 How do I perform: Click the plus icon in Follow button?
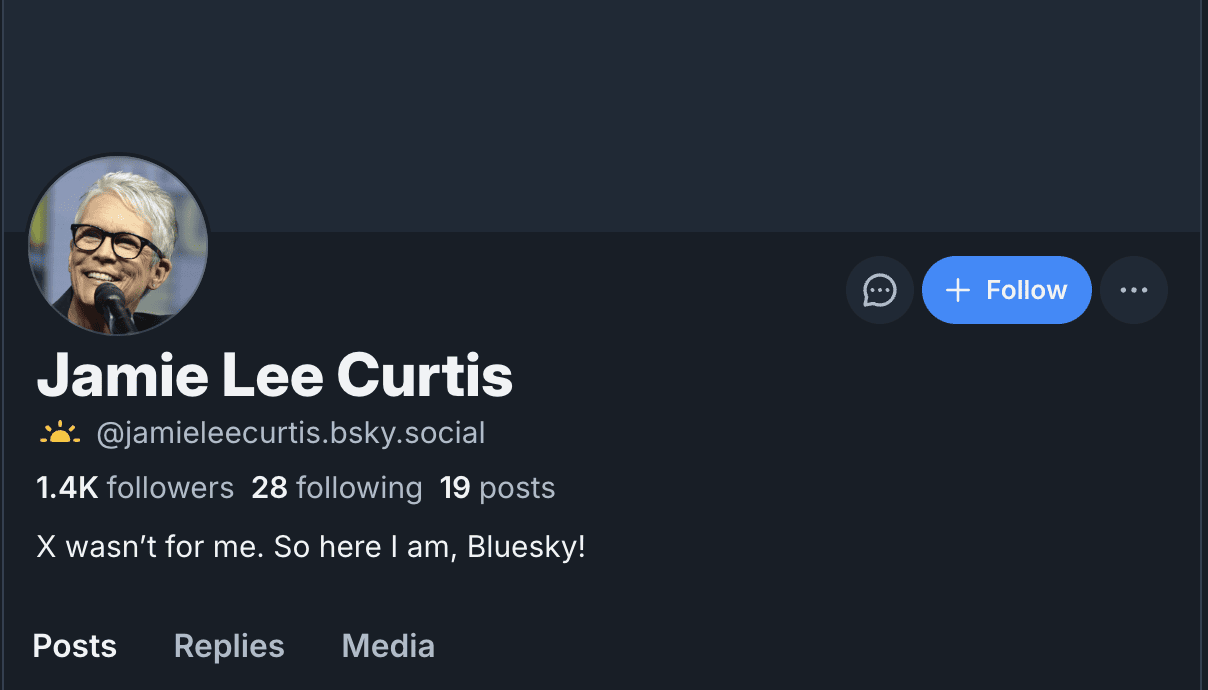958,290
